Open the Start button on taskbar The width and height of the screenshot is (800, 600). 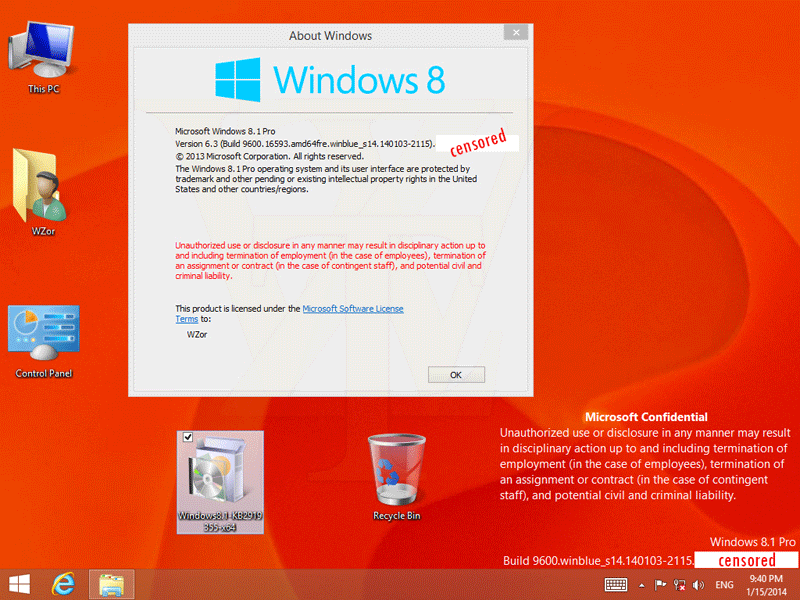point(19,584)
